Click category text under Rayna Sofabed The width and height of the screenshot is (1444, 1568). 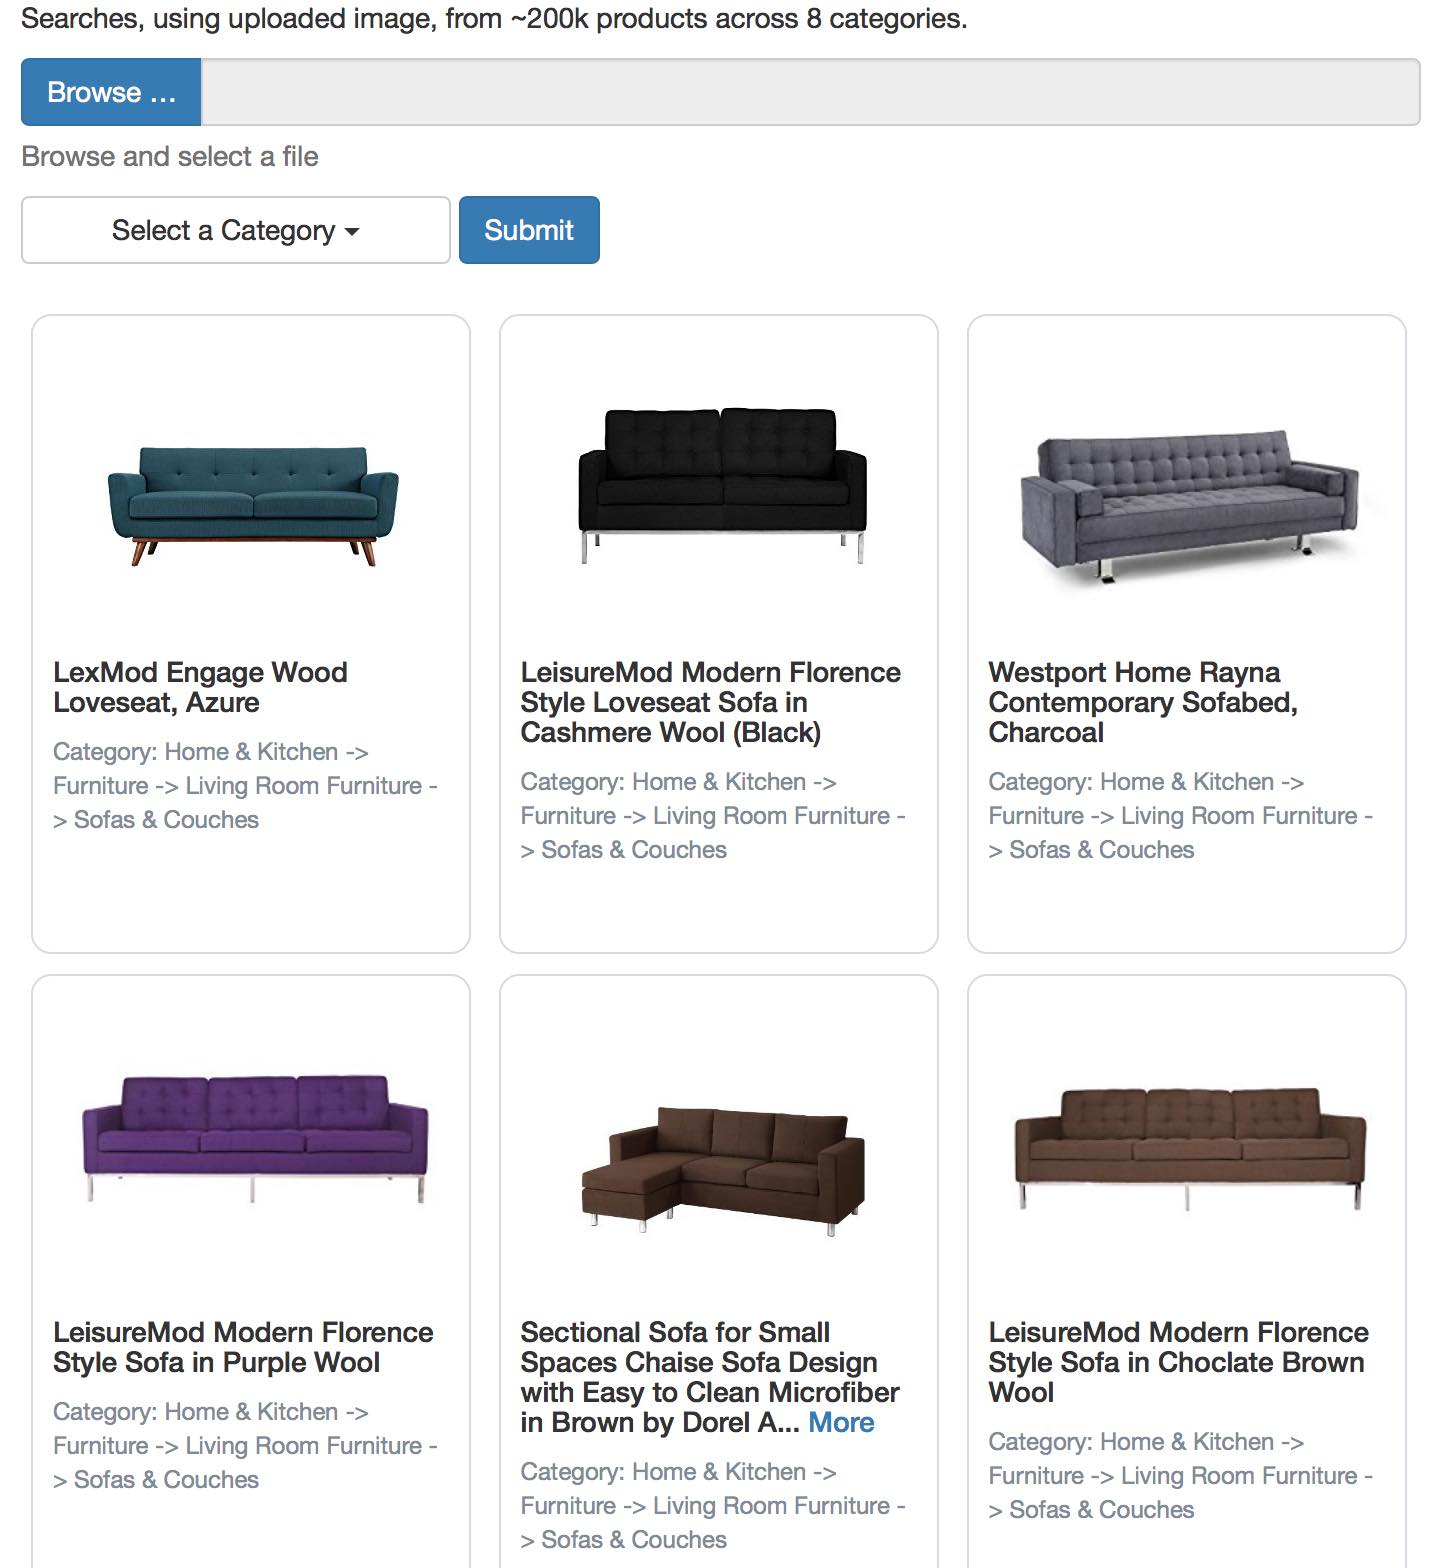point(1180,816)
